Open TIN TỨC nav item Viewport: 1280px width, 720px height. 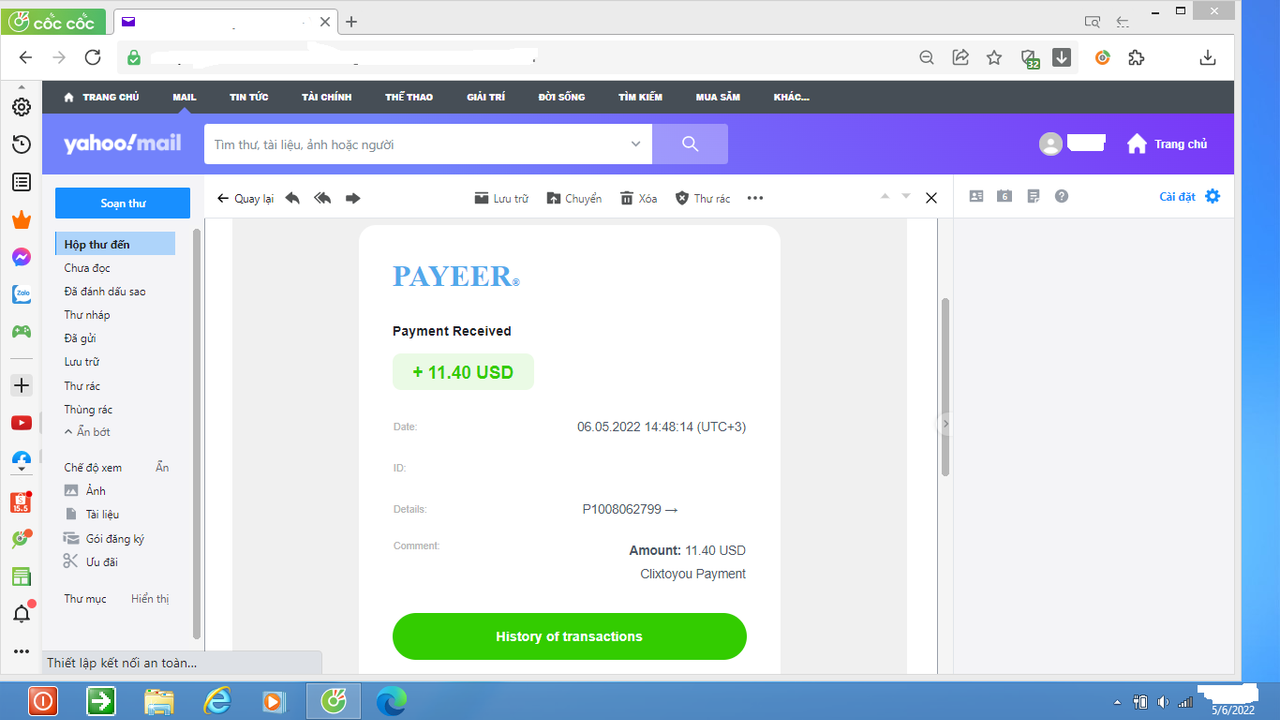pyautogui.click(x=249, y=97)
